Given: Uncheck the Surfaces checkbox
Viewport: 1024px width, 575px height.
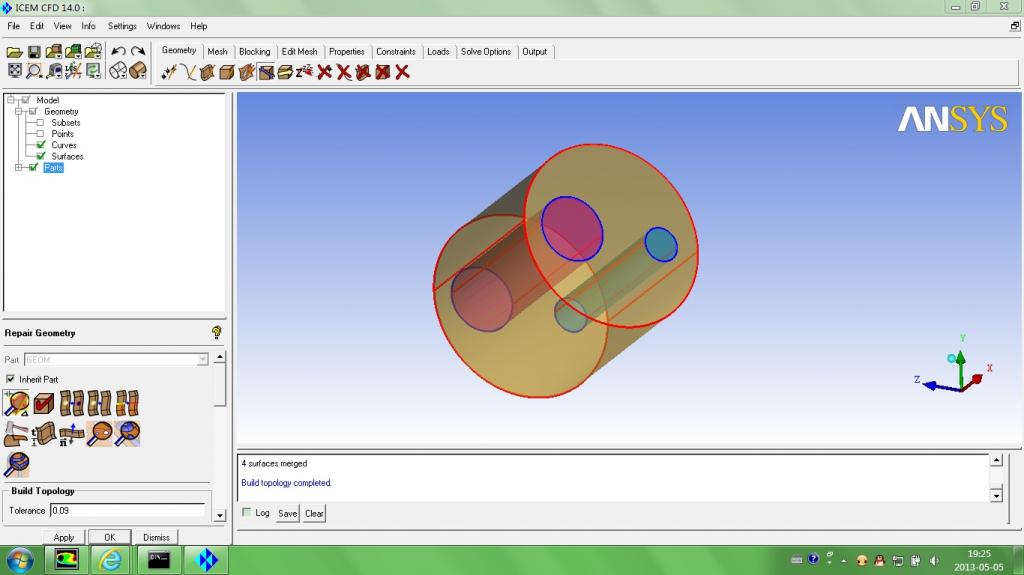Looking at the screenshot, I should coord(41,156).
